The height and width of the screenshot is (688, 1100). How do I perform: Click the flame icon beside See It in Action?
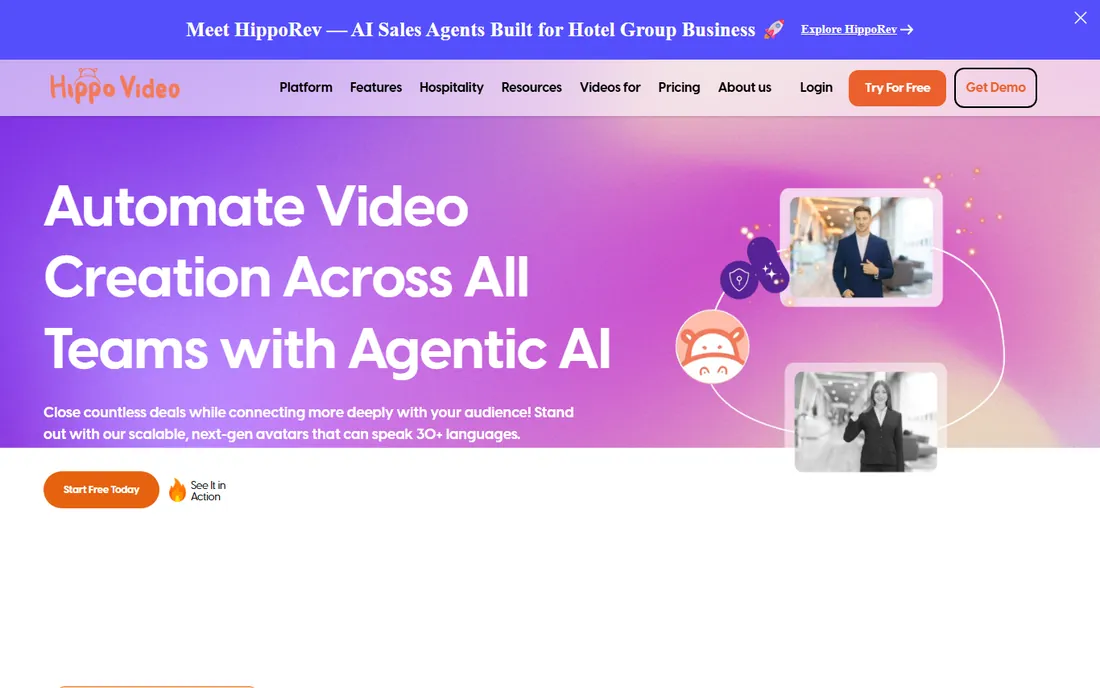[177, 490]
